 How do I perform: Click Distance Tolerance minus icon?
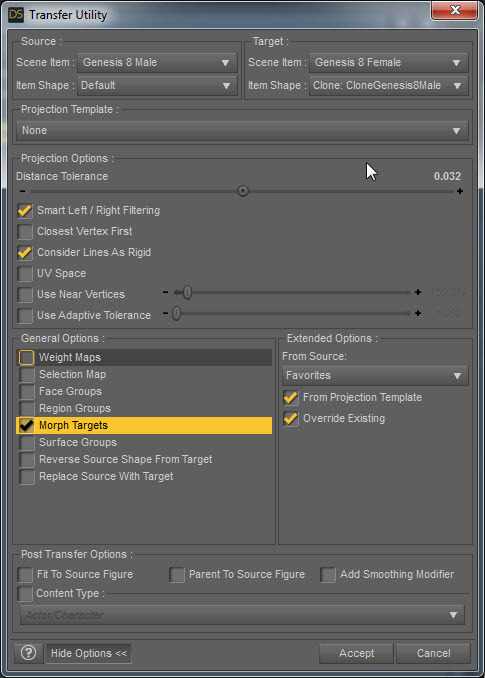(22, 191)
